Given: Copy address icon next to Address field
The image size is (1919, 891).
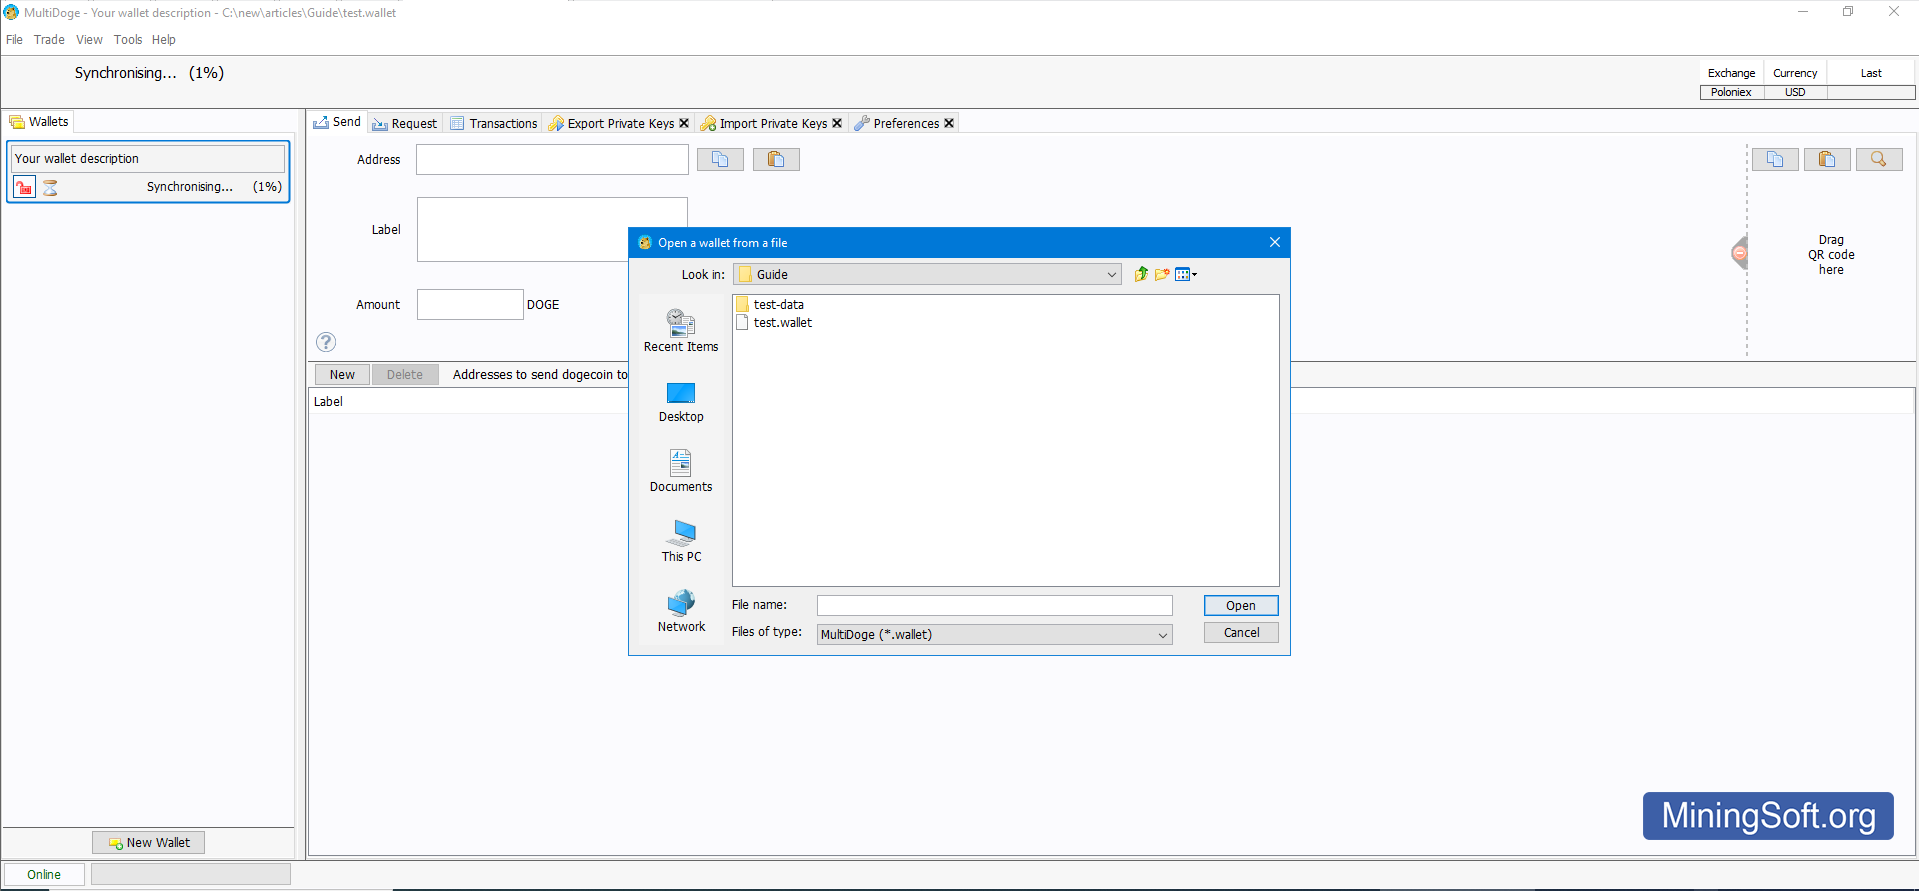Looking at the screenshot, I should [x=720, y=159].
